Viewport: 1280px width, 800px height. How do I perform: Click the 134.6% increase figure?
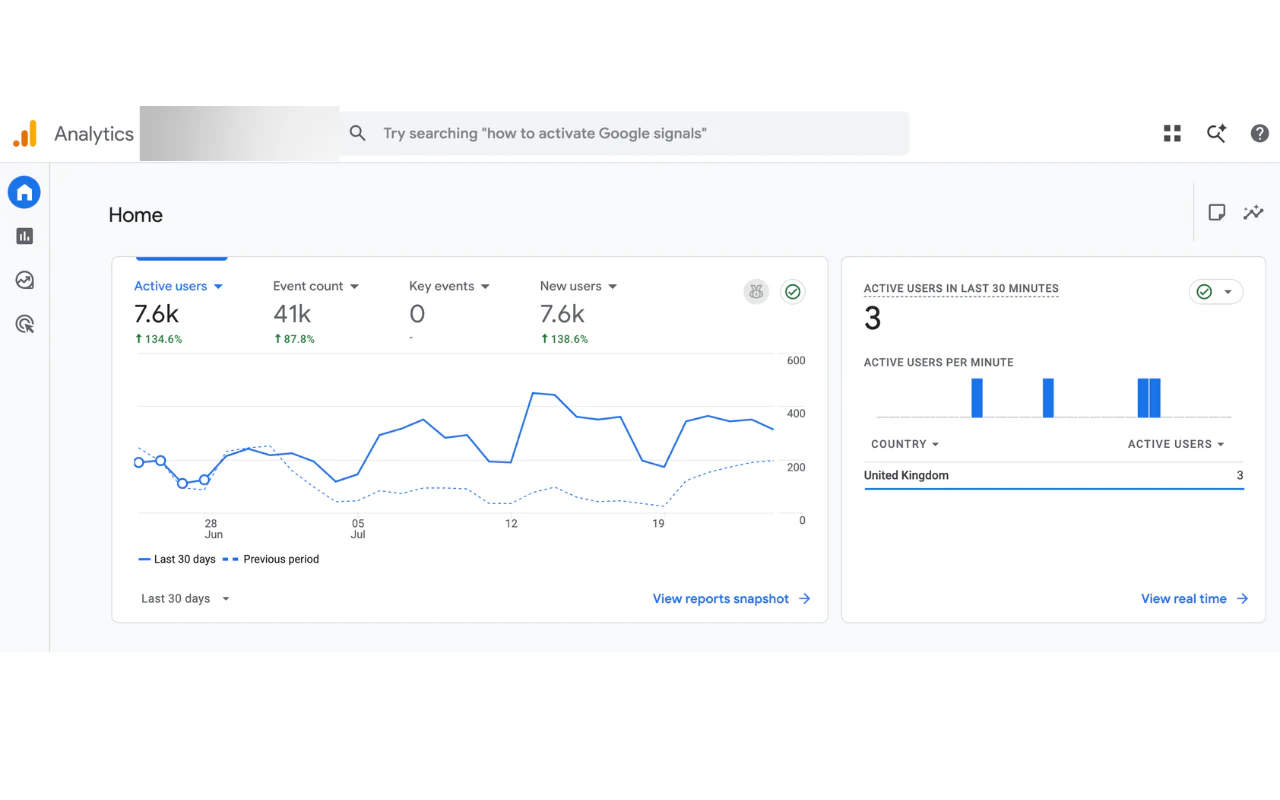[158, 339]
